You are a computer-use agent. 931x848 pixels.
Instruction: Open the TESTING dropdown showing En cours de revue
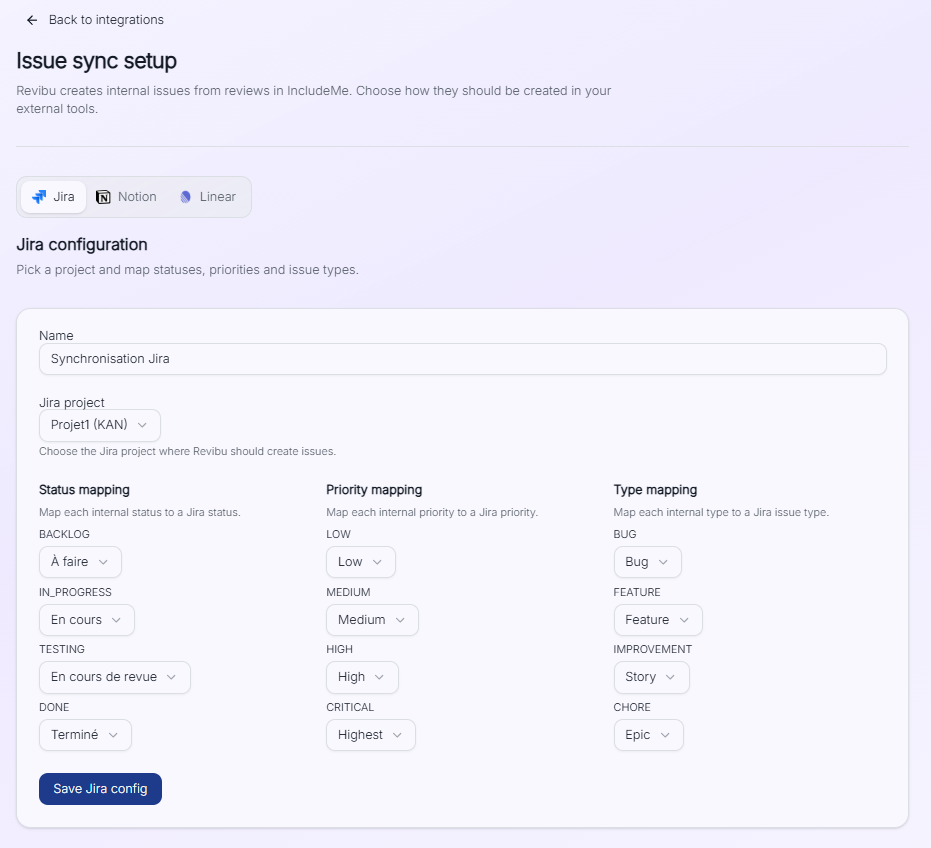click(x=114, y=677)
